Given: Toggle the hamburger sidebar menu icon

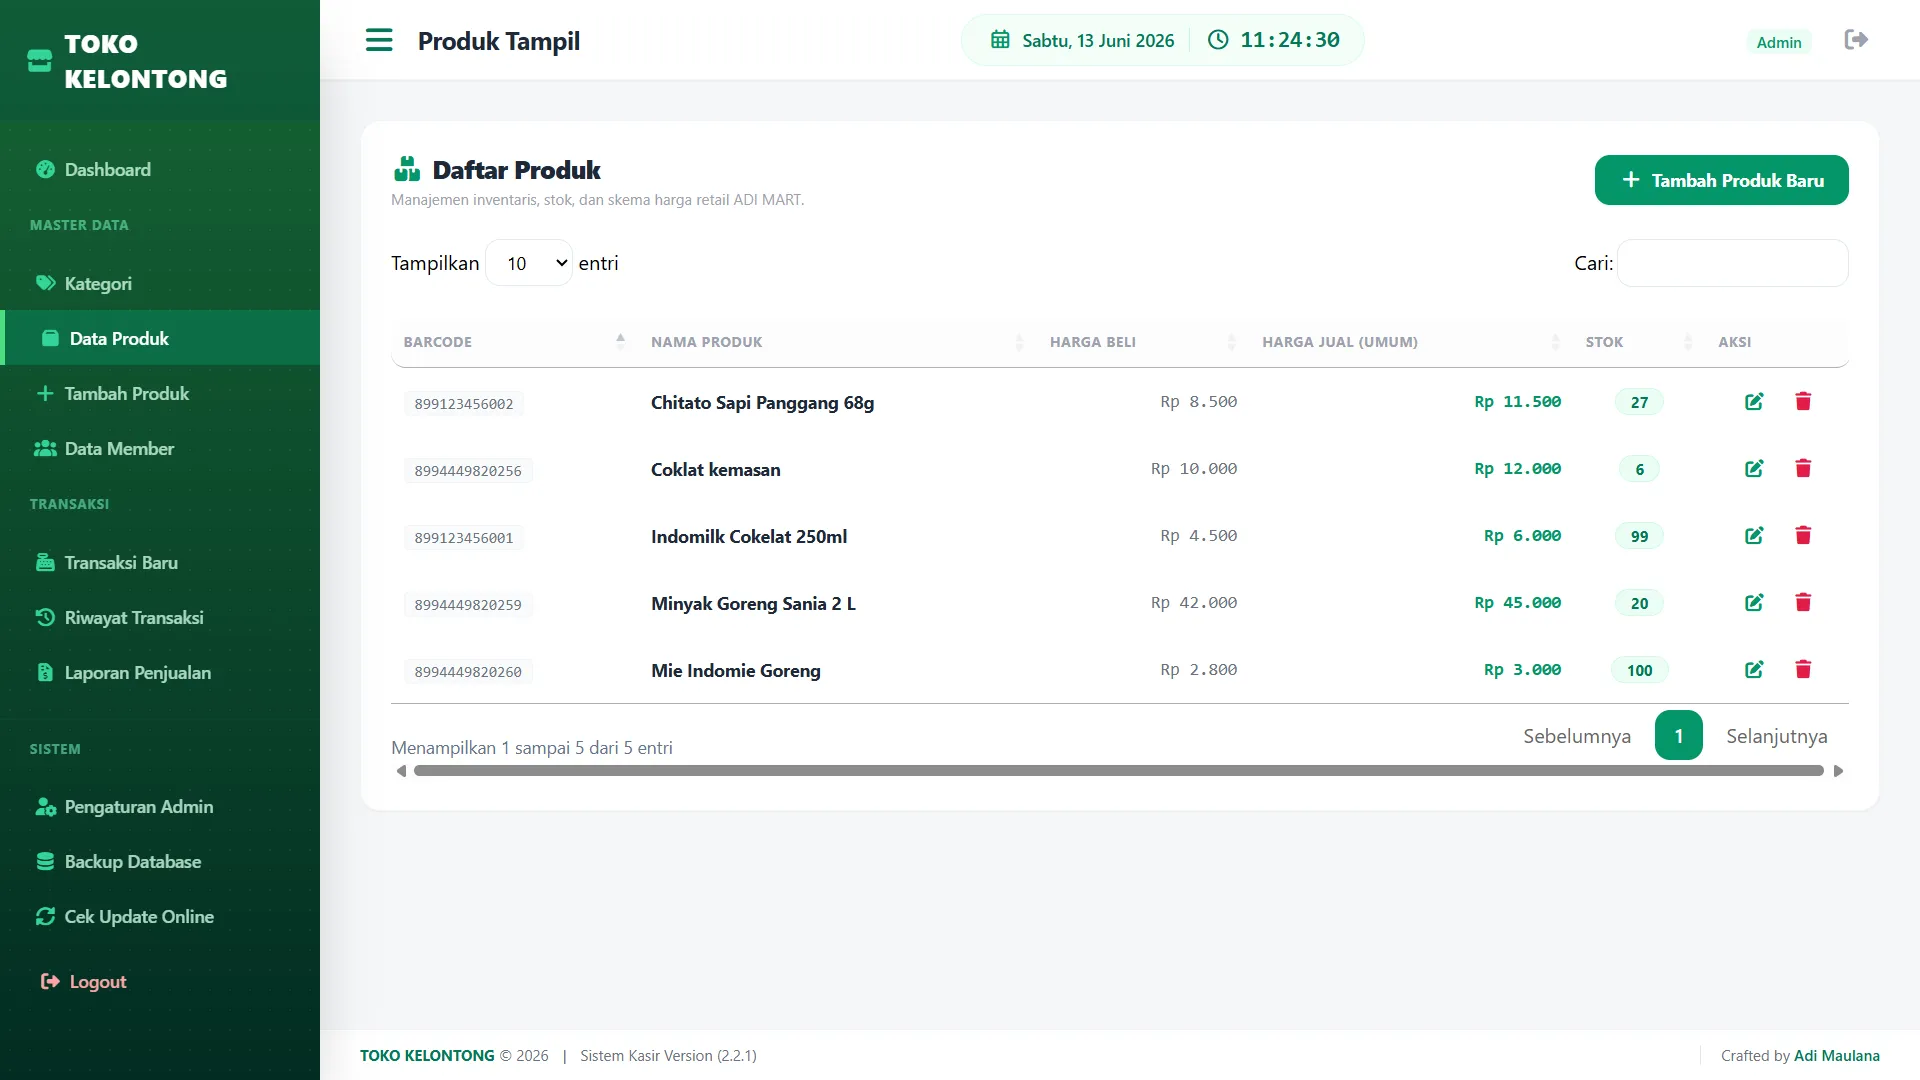Looking at the screenshot, I should 379,40.
